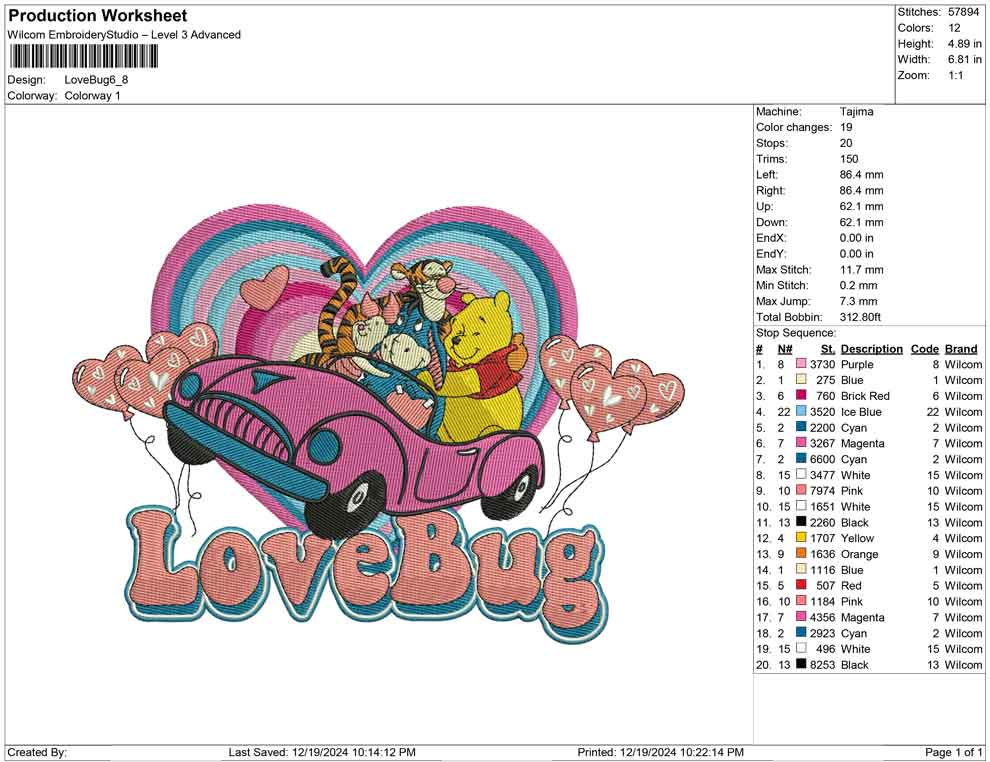Screen dimensions: 990x762
Task: Select the Blue 1116 swatch
Action: (801, 569)
